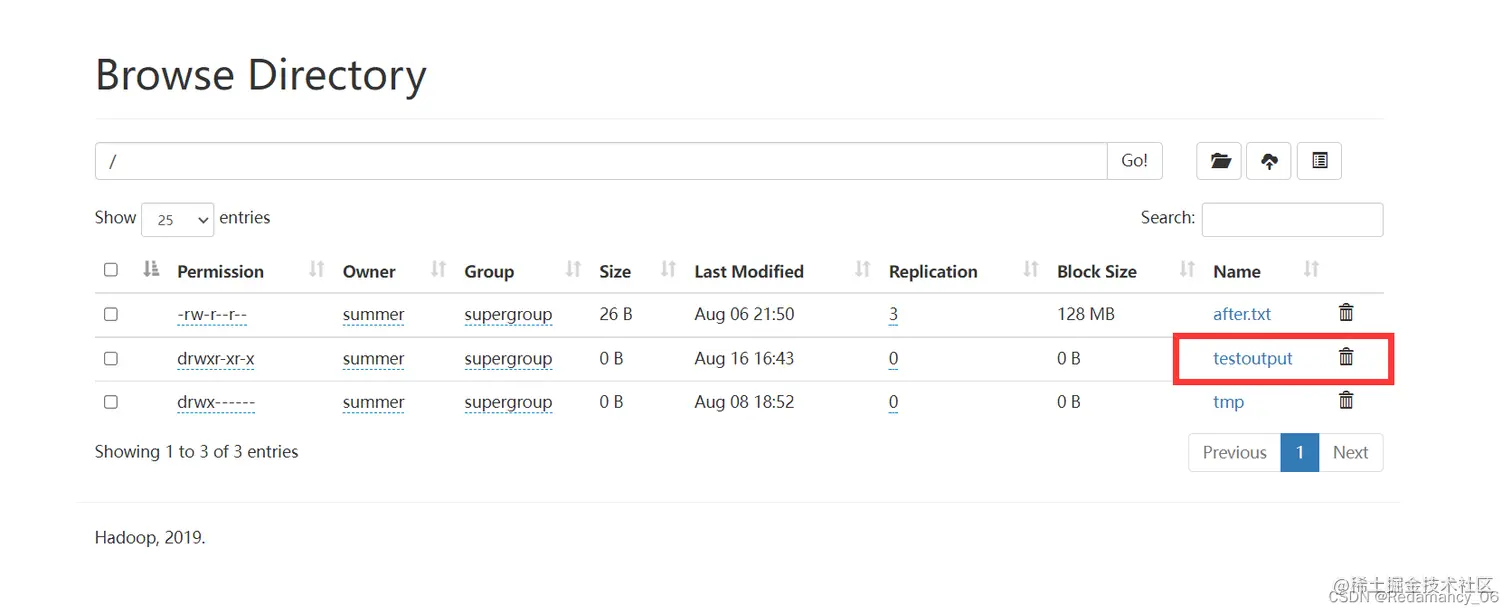Sort by Block Size column arrows
Viewport: 1512px width, 614px height.
1187,269
